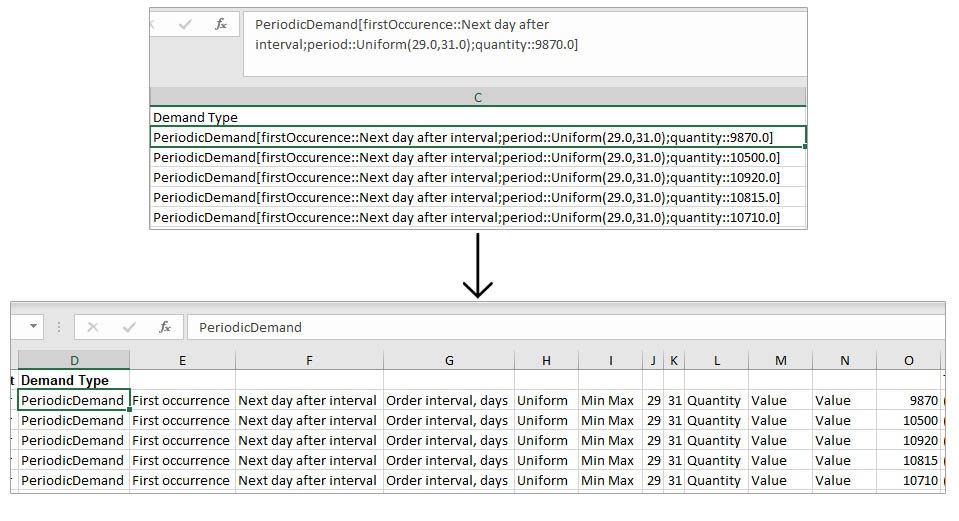Select the column F header
Screen dimensions: 959x521
click(x=309, y=361)
